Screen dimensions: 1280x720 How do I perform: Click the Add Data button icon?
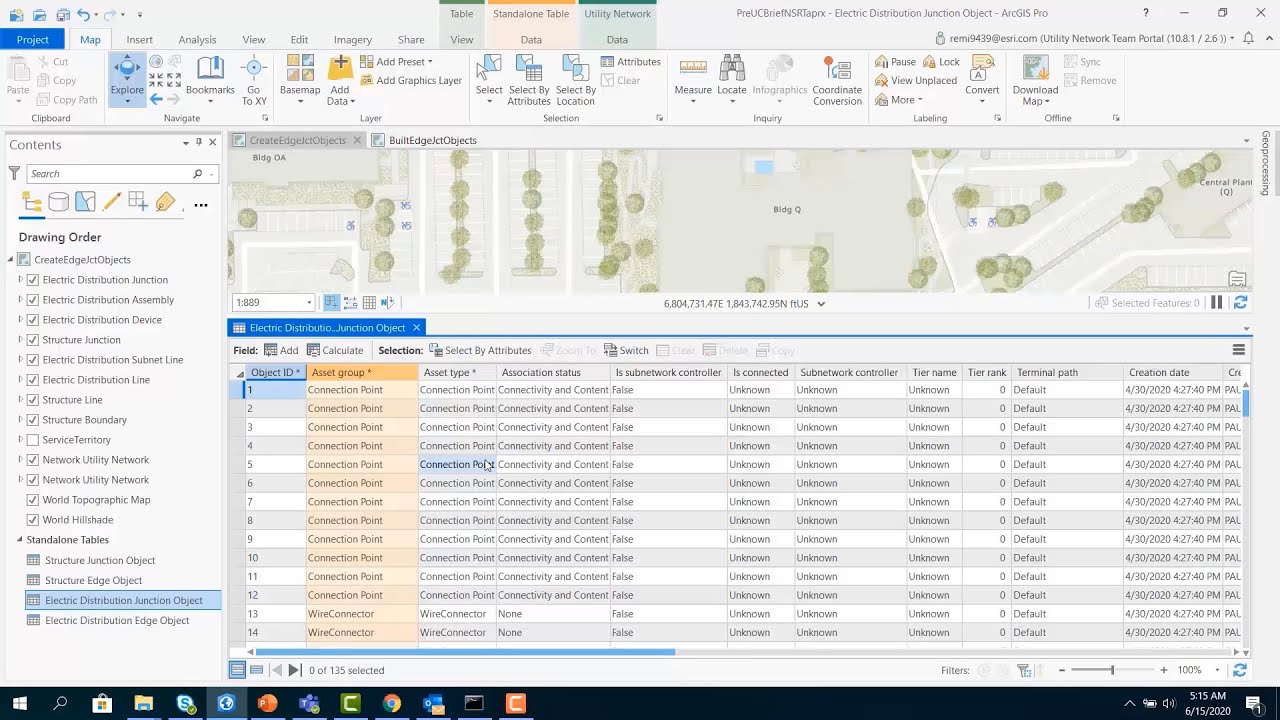(x=340, y=68)
